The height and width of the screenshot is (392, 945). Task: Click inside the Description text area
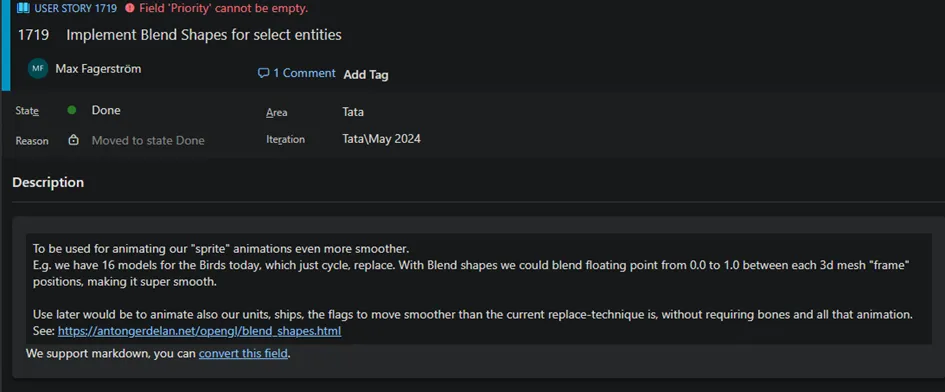tap(479, 289)
